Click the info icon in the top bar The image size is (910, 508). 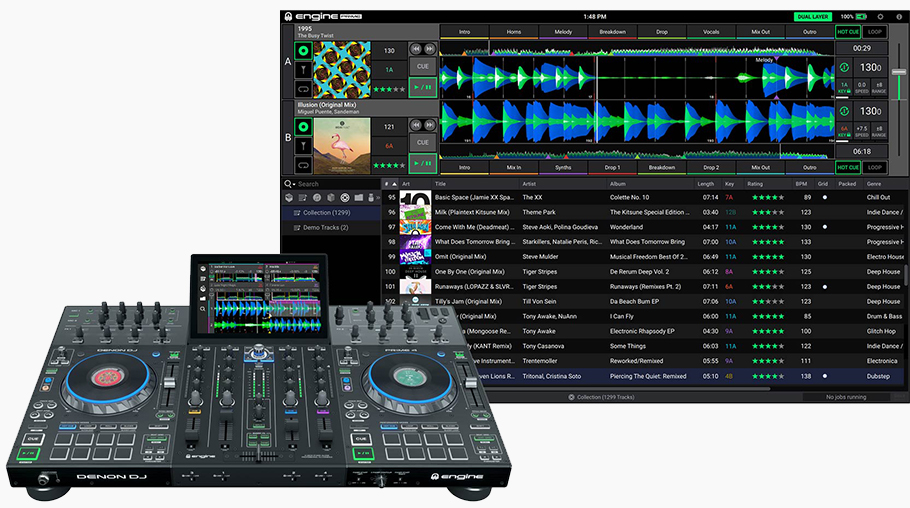(899, 17)
